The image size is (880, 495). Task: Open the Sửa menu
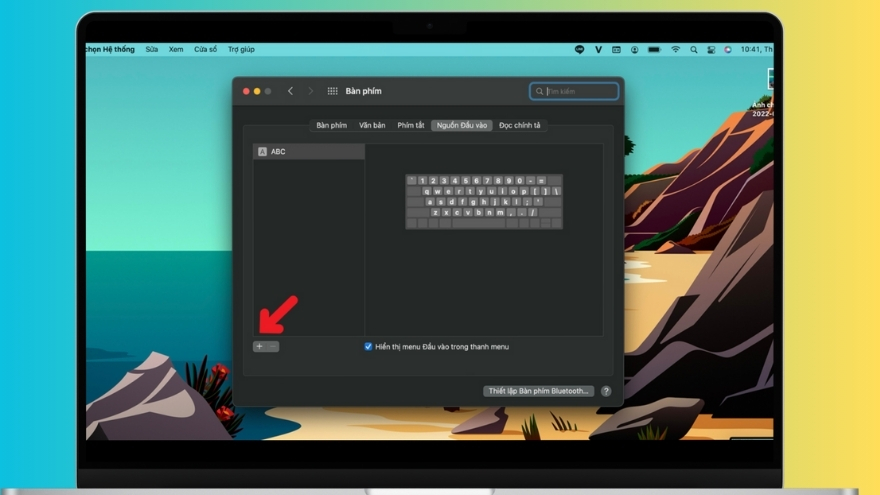(x=152, y=49)
